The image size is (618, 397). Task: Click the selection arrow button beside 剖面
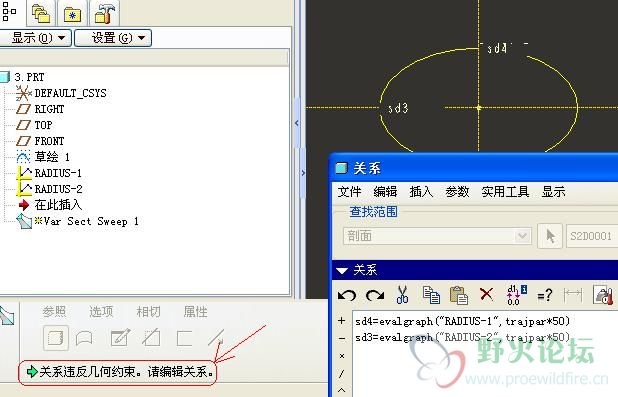coord(550,236)
